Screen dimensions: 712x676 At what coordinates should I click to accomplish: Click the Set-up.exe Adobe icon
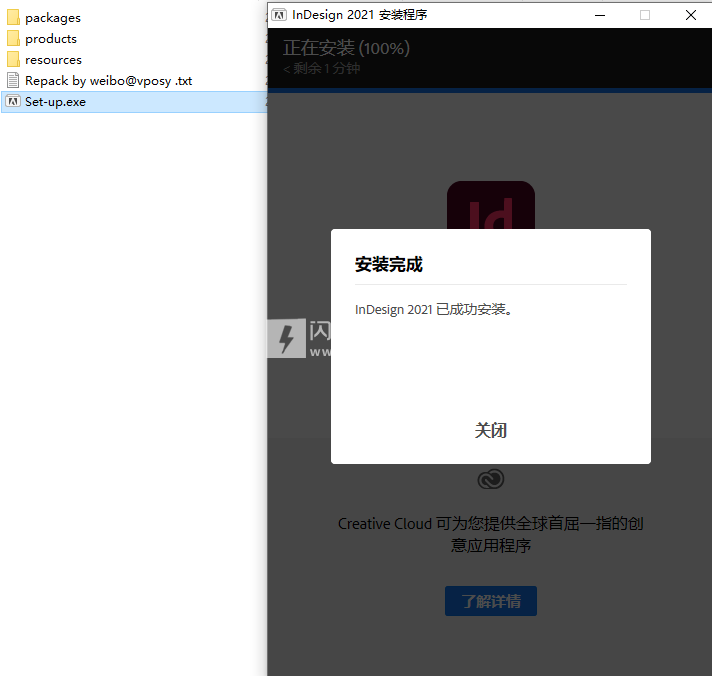point(13,101)
